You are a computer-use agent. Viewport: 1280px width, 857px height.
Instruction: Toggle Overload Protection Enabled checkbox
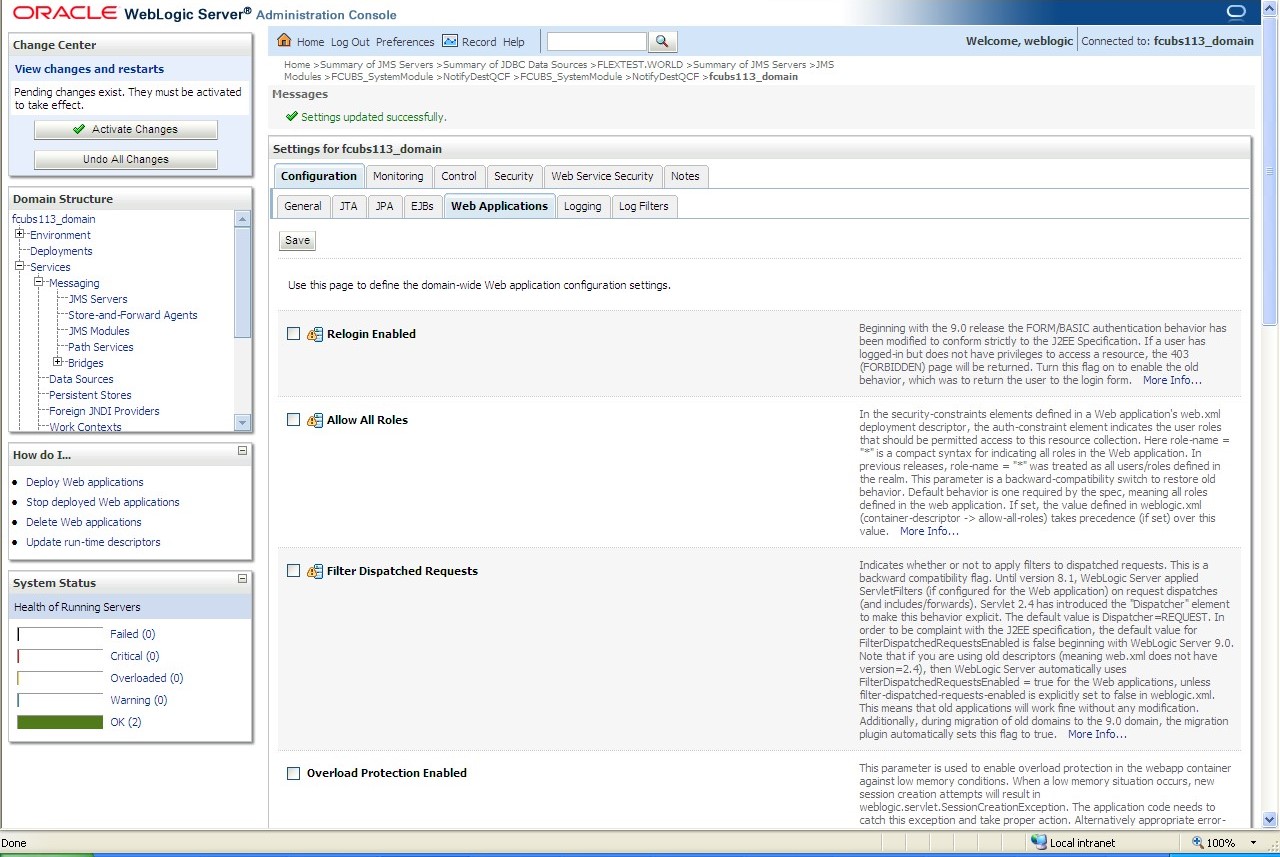(x=293, y=773)
